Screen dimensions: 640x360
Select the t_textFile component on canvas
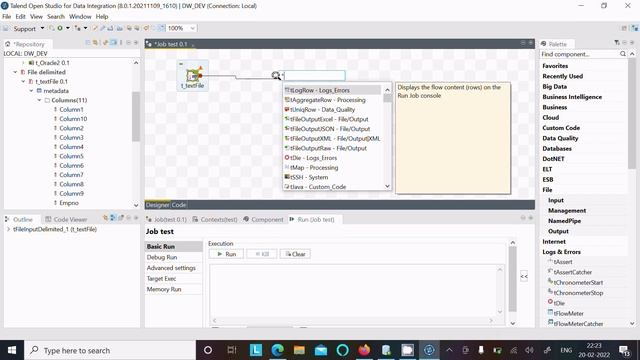click(193, 76)
